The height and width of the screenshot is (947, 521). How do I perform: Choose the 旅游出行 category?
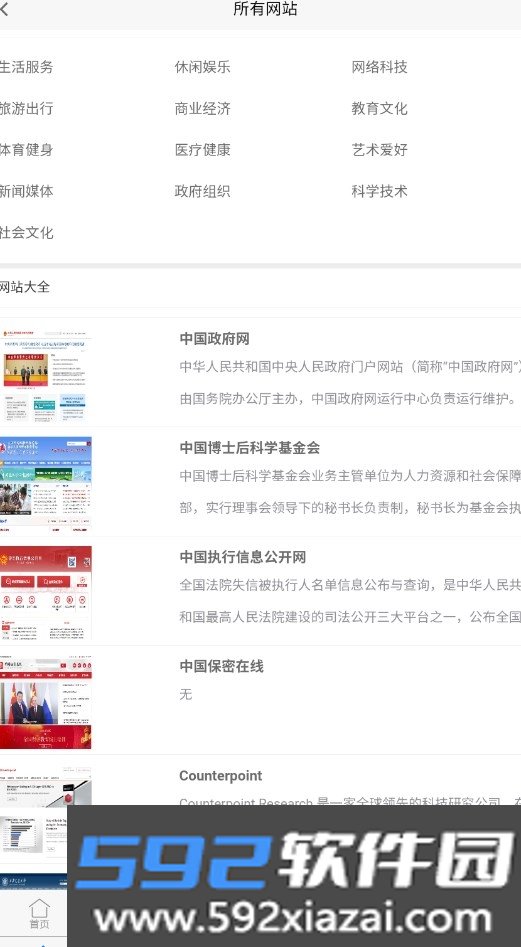(26, 108)
